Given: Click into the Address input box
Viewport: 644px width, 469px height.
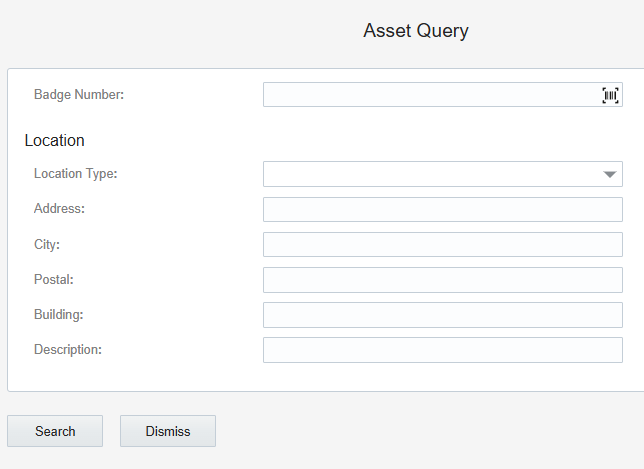Looking at the screenshot, I should tap(443, 209).
